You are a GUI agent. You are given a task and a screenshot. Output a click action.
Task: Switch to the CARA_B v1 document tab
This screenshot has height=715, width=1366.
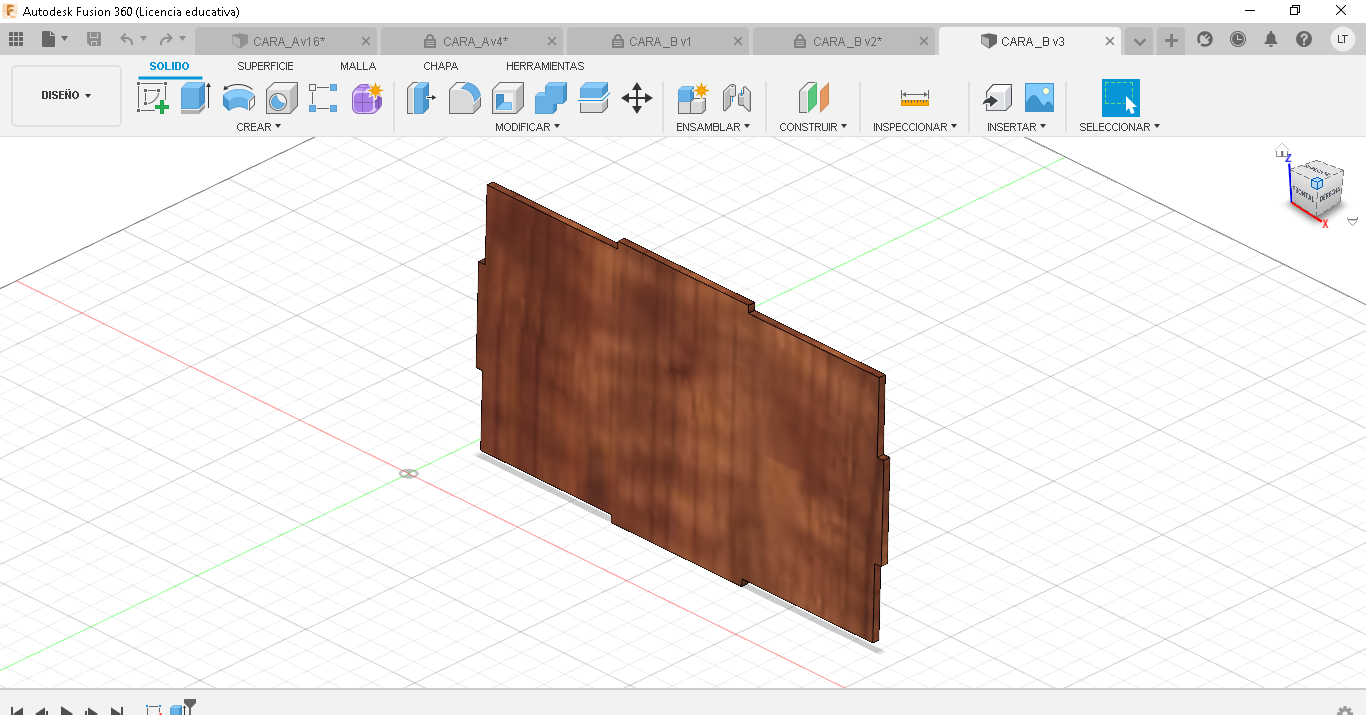click(x=659, y=41)
